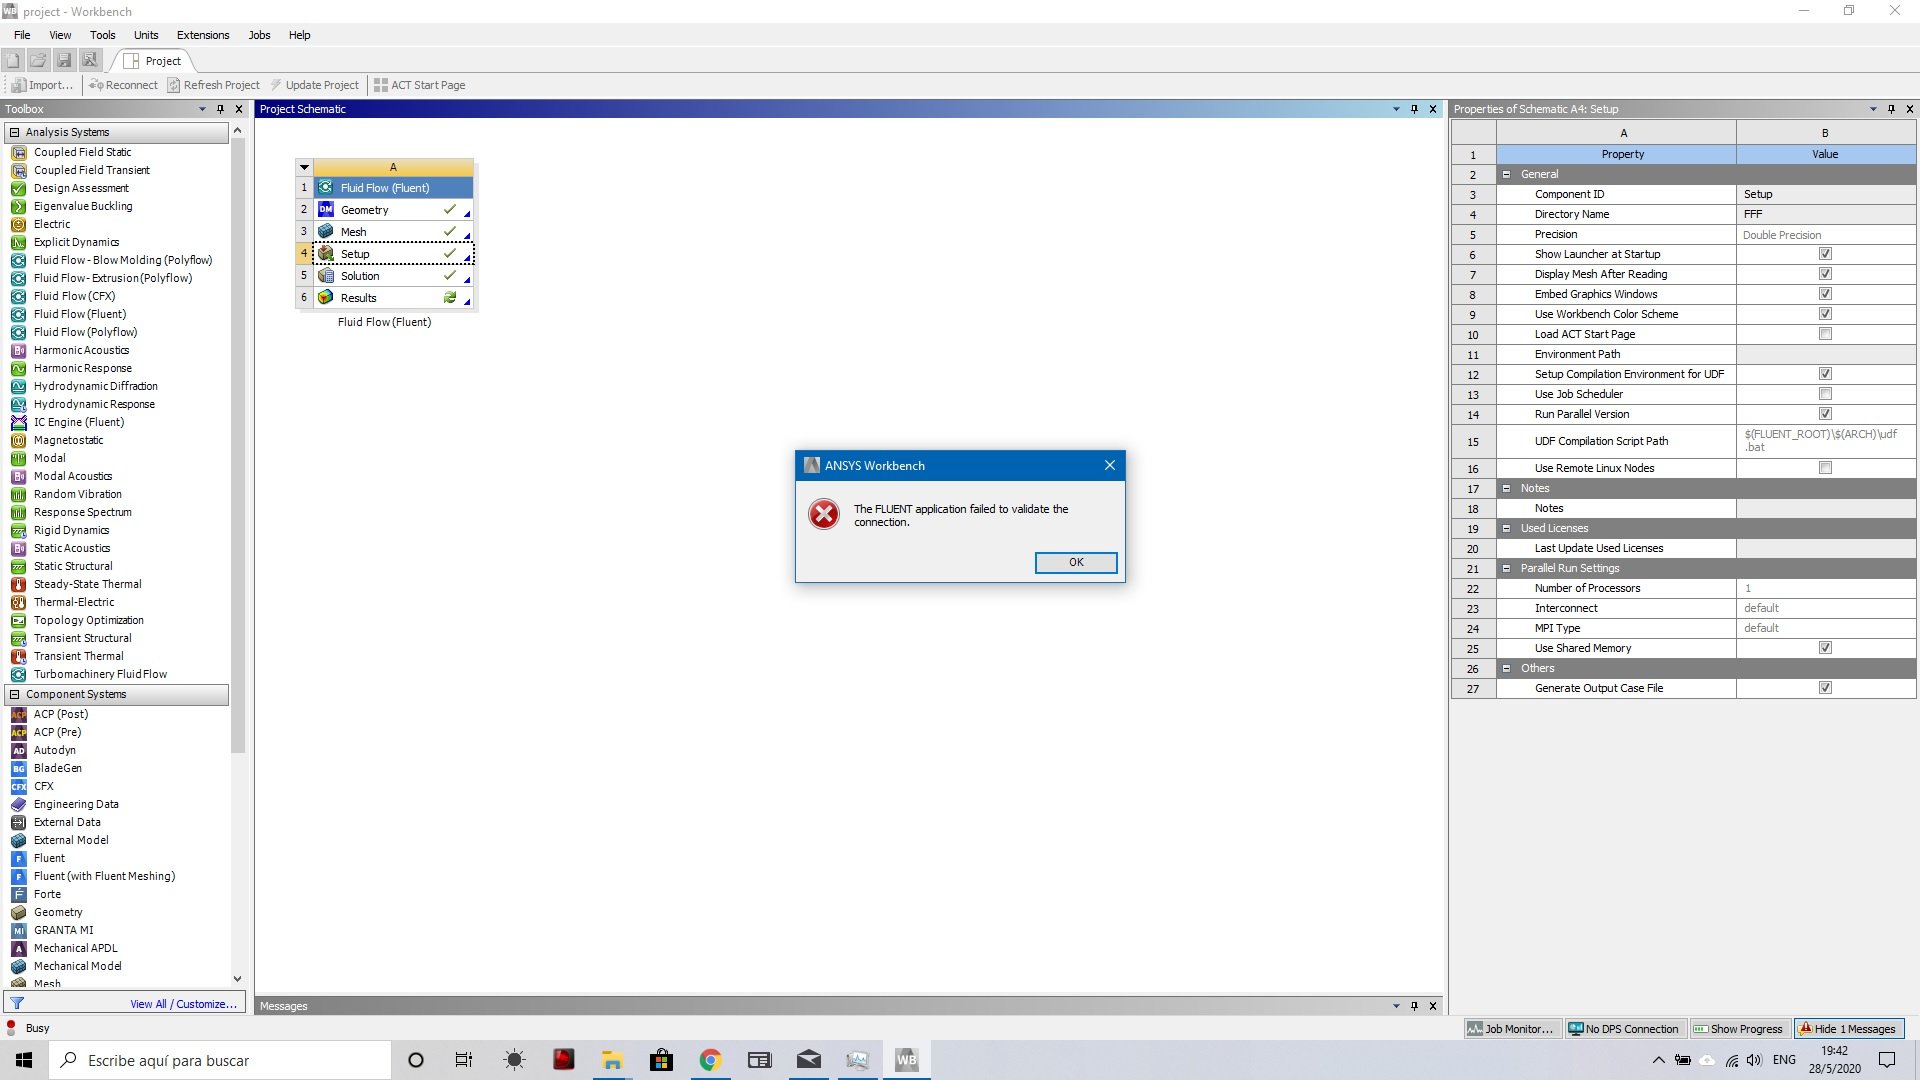1920x1080 pixels.
Task: Open the View menu
Action: (60, 35)
